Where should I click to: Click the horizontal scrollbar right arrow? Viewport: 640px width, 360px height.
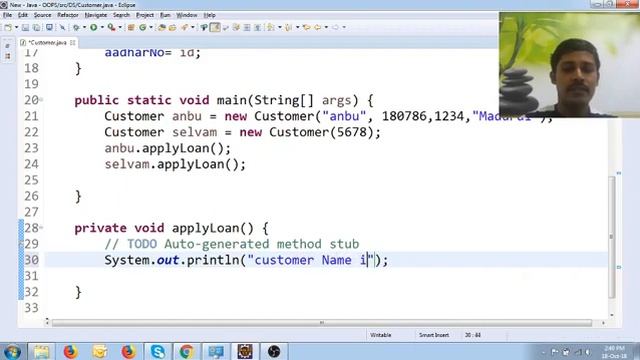coord(603,323)
